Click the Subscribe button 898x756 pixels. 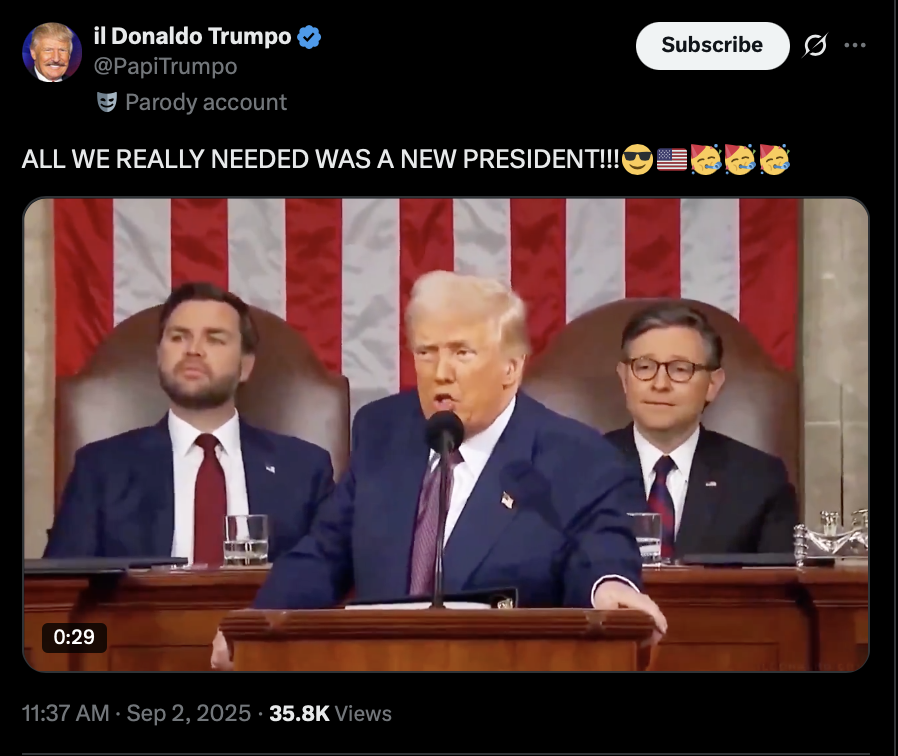pos(712,46)
